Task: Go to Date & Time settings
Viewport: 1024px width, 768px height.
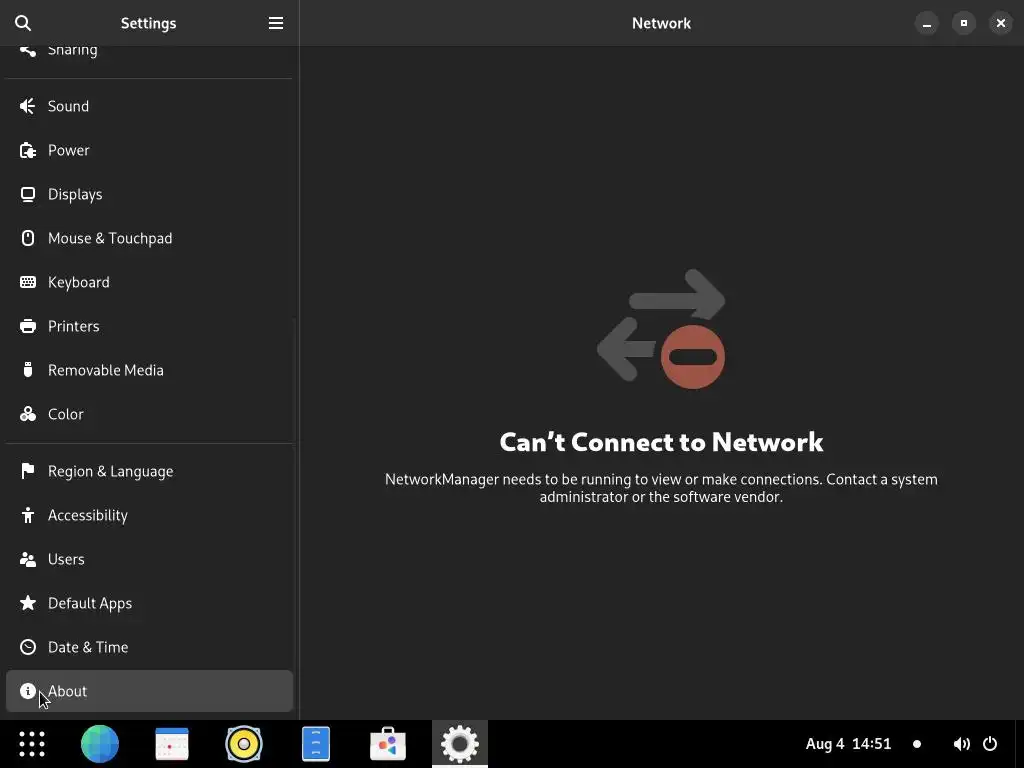Action: click(149, 647)
